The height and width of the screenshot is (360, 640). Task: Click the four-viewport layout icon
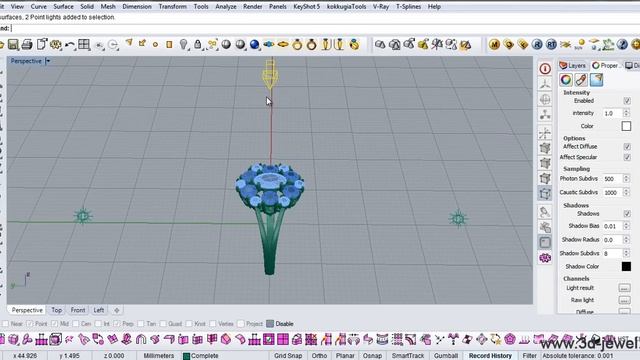click(84, 44)
